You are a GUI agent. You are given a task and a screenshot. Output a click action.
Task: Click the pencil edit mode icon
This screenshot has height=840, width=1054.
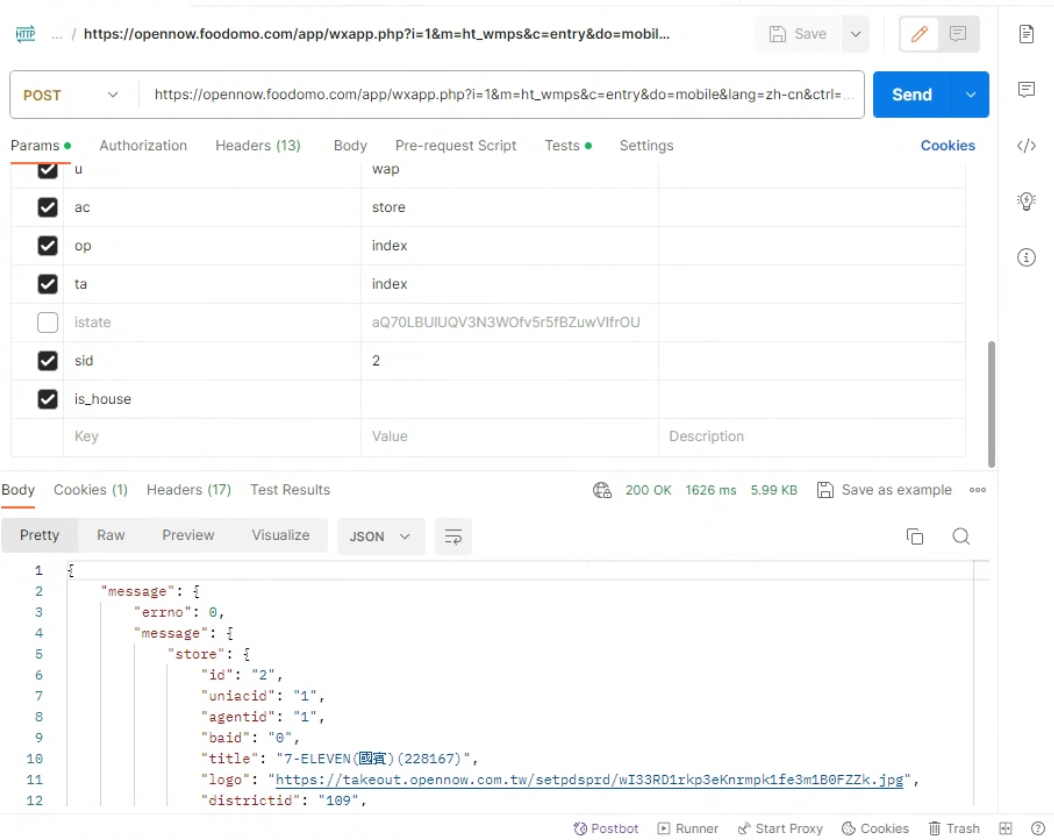[x=920, y=34]
